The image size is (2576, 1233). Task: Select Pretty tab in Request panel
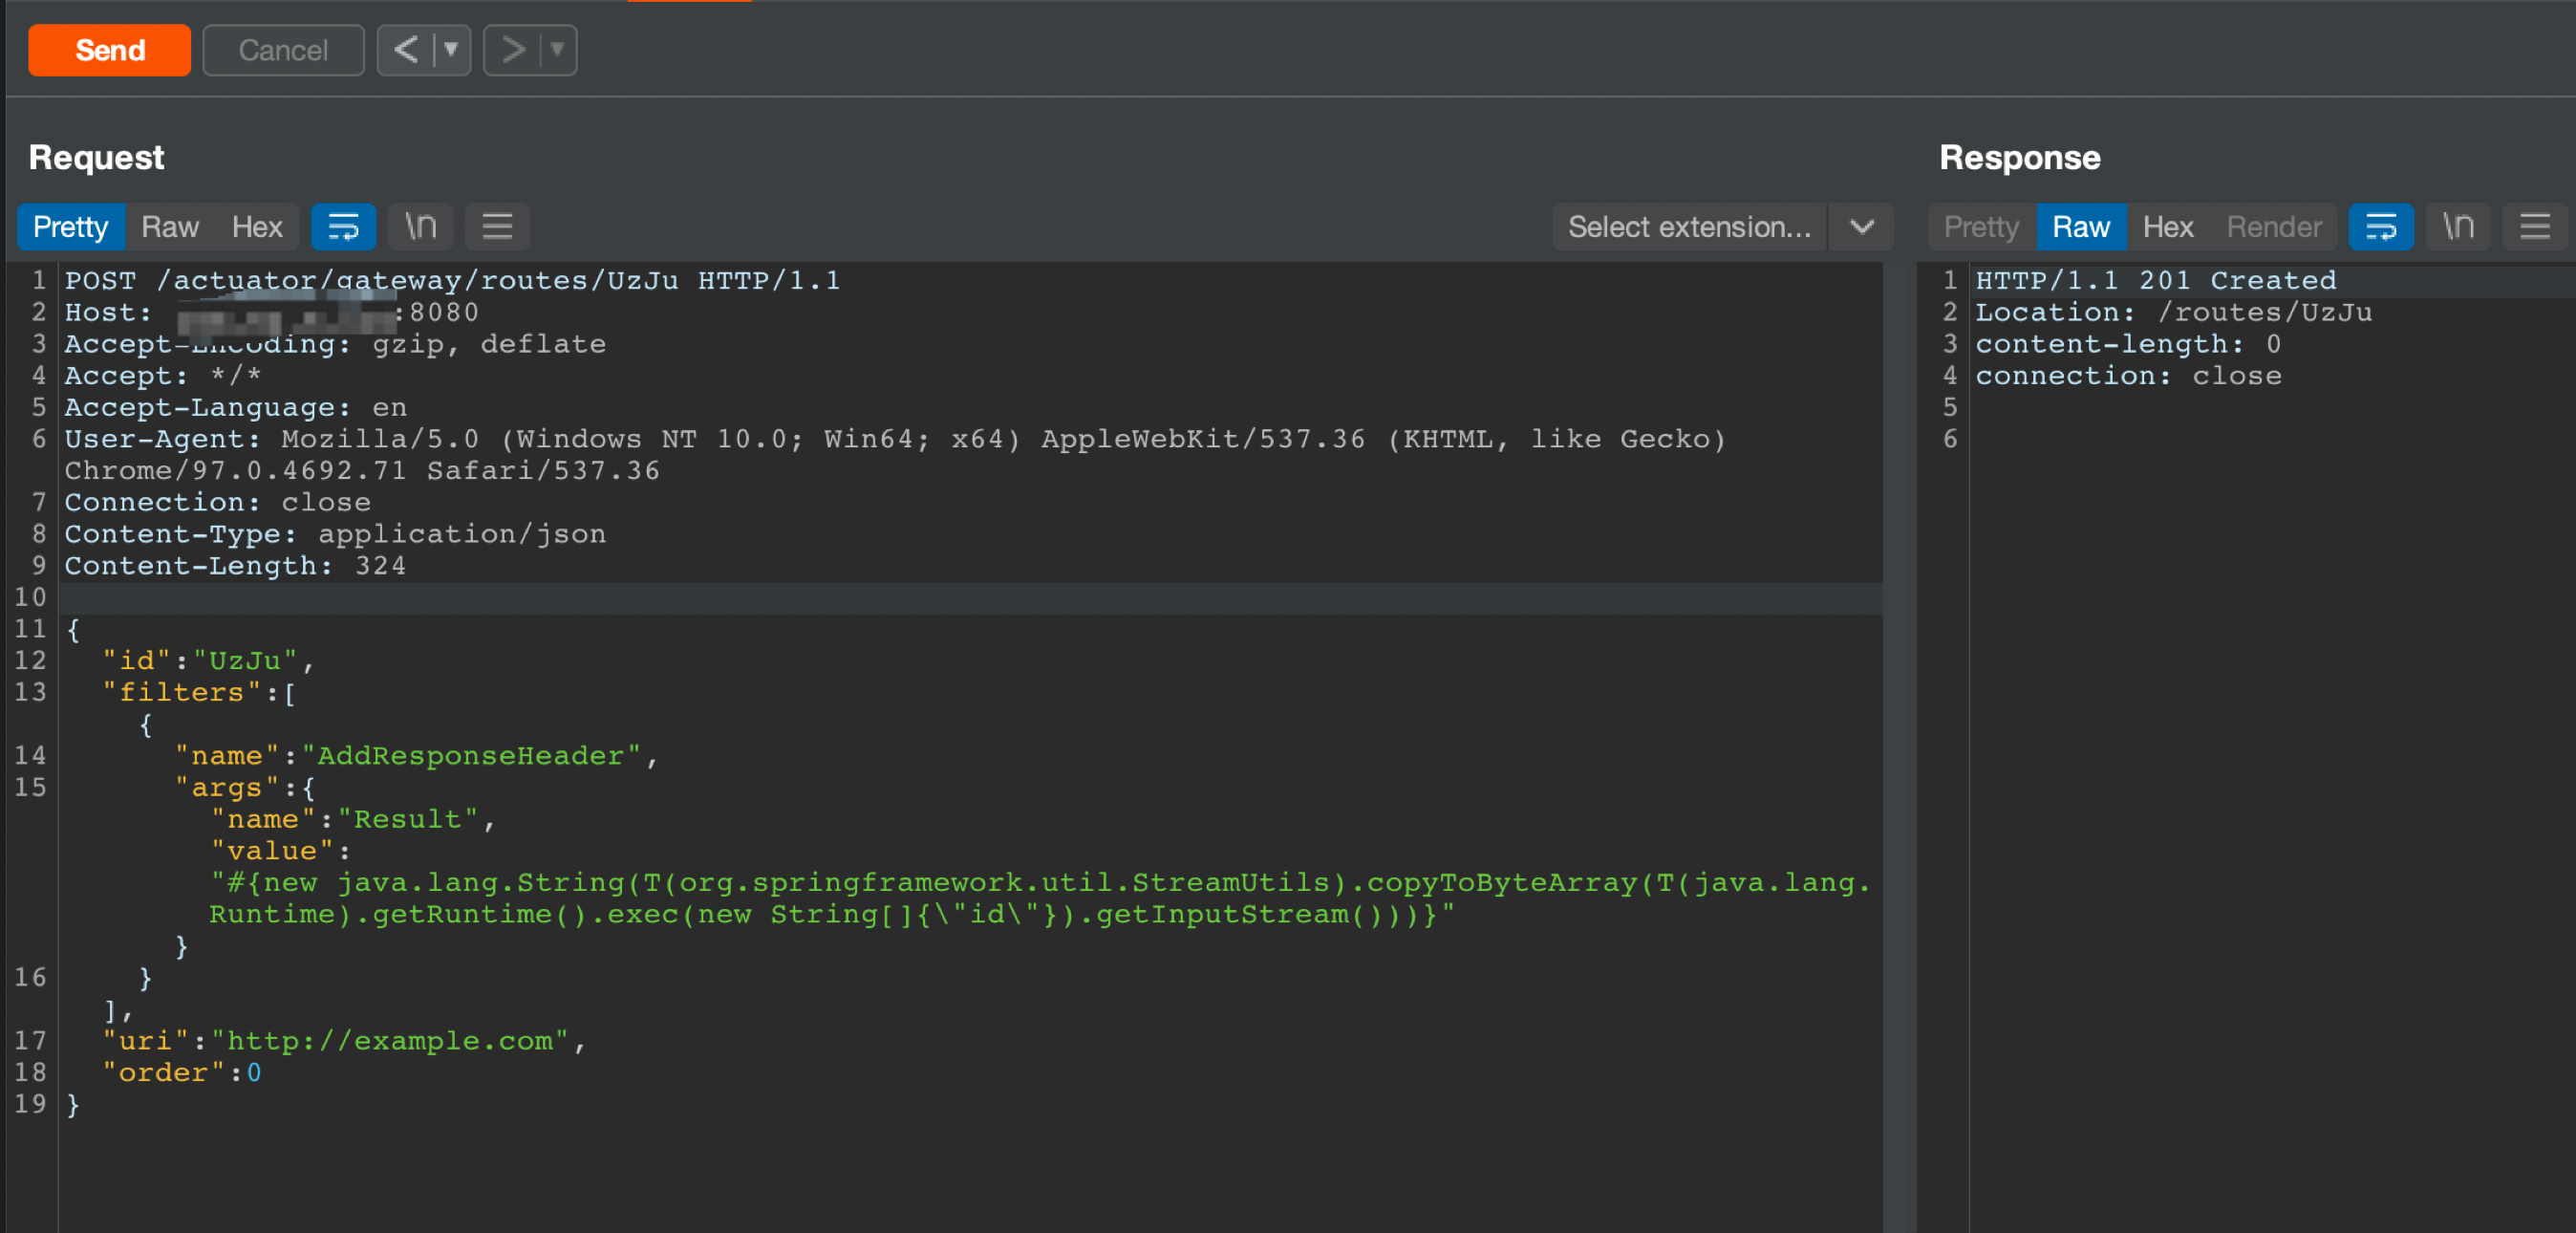[70, 227]
